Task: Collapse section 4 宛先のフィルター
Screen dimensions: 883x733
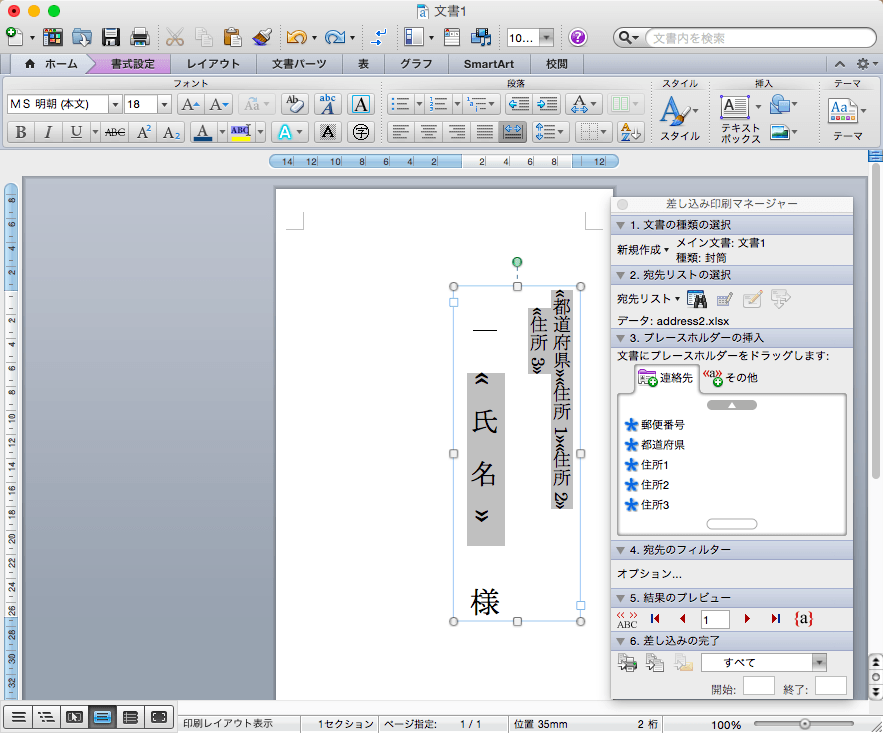Action: [621, 550]
